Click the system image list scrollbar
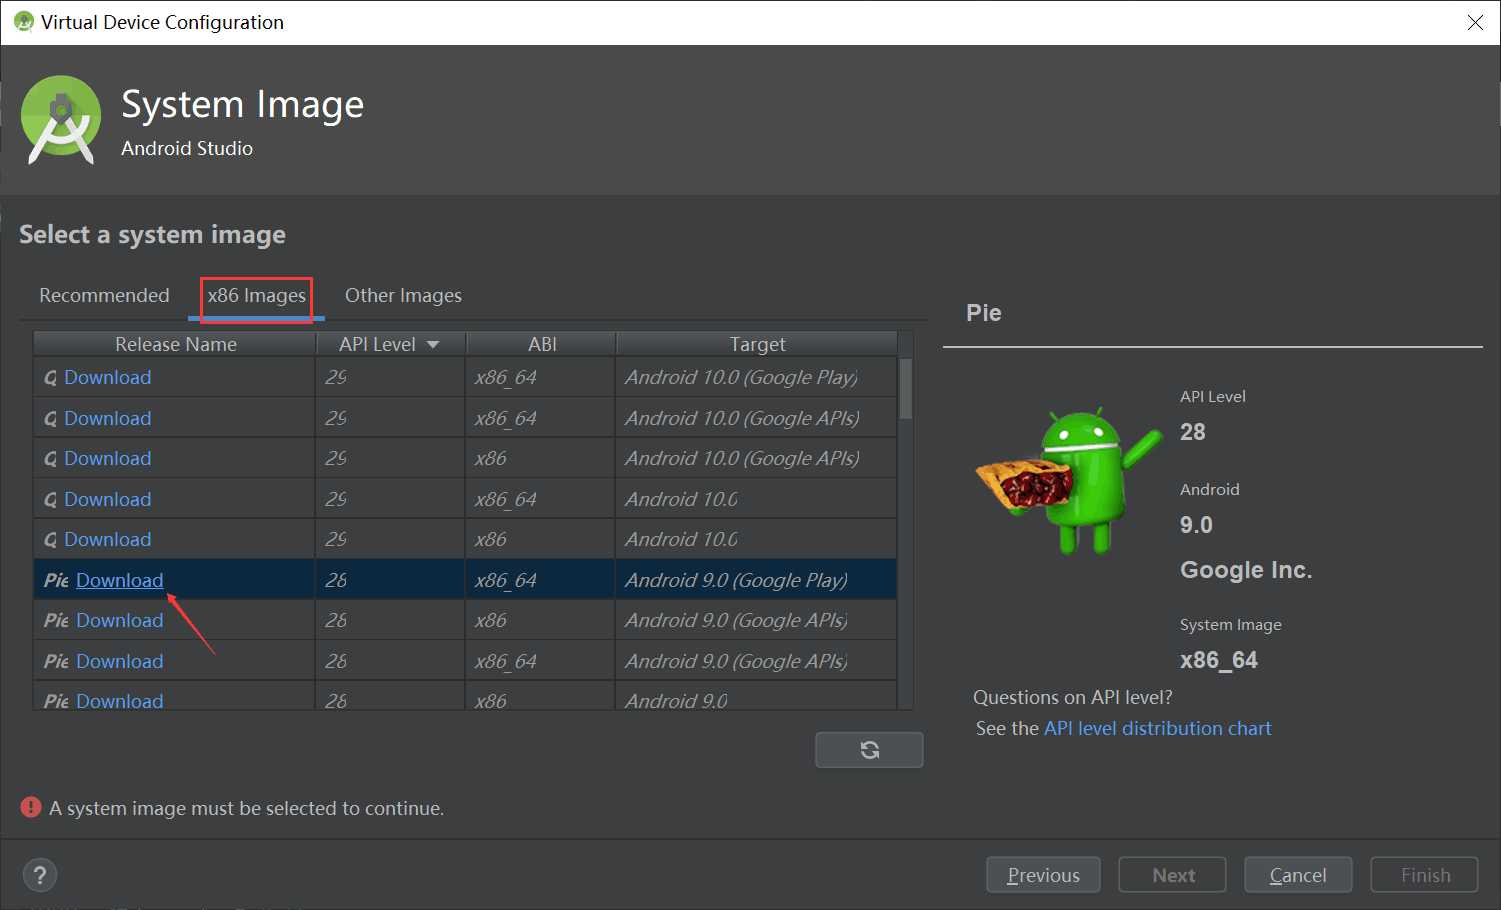1501x910 pixels. [906, 388]
